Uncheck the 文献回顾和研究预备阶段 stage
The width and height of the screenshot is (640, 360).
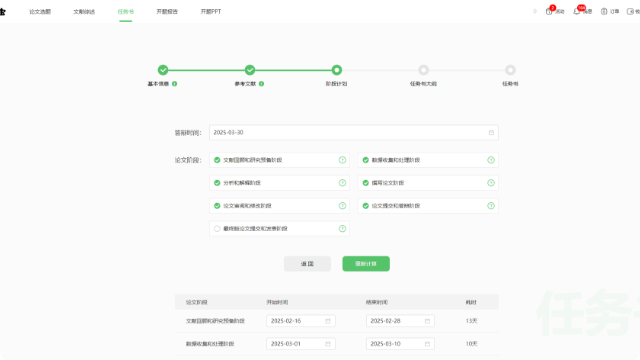(x=217, y=160)
